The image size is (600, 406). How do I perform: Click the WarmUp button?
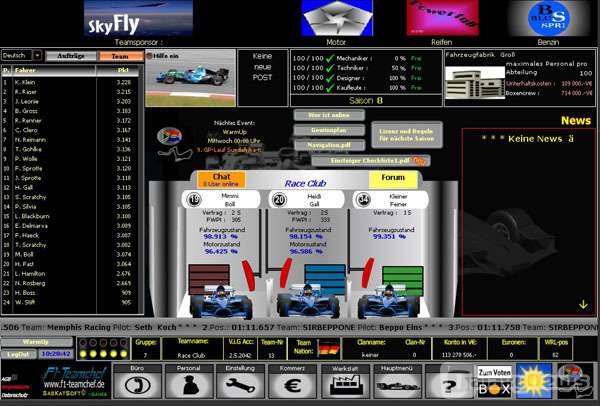point(36,342)
